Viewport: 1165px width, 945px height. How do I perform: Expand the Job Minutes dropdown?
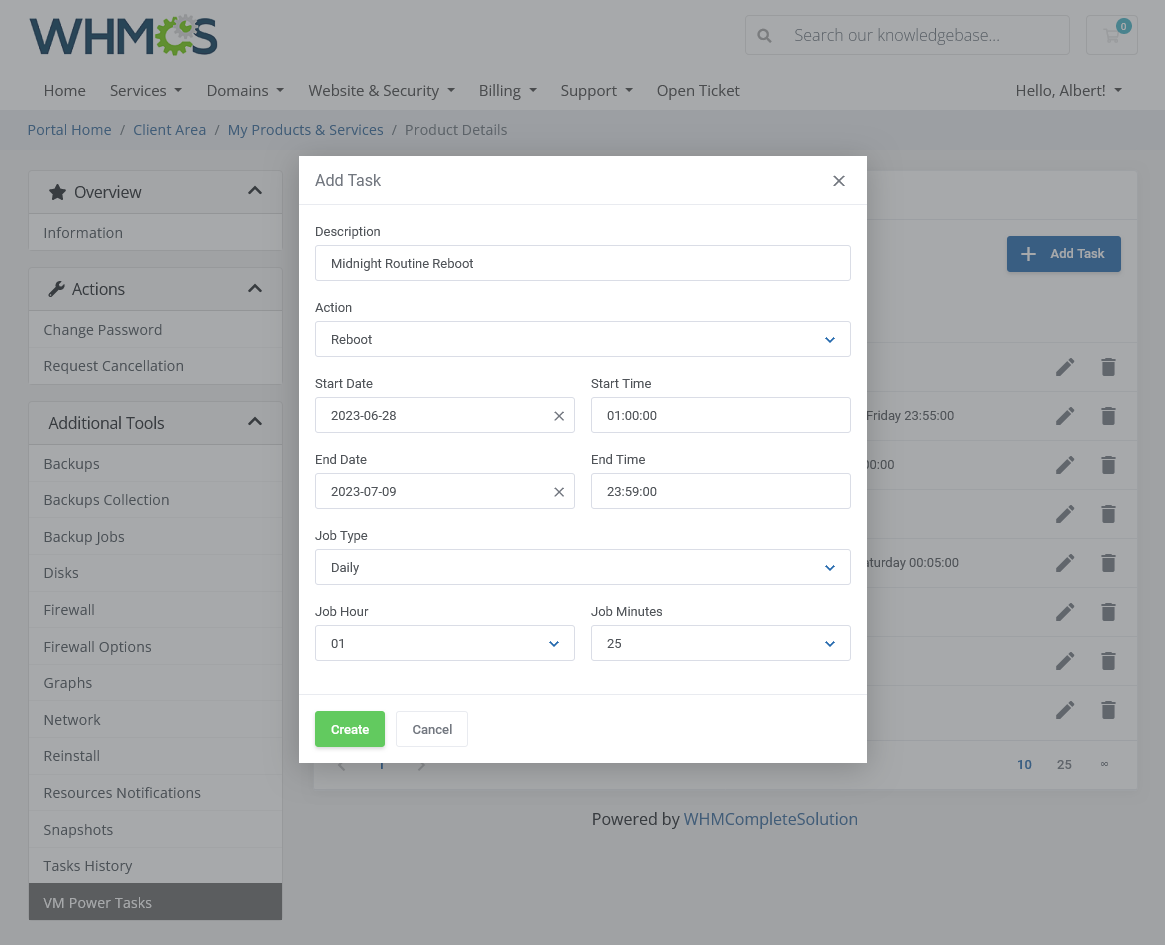(x=720, y=644)
